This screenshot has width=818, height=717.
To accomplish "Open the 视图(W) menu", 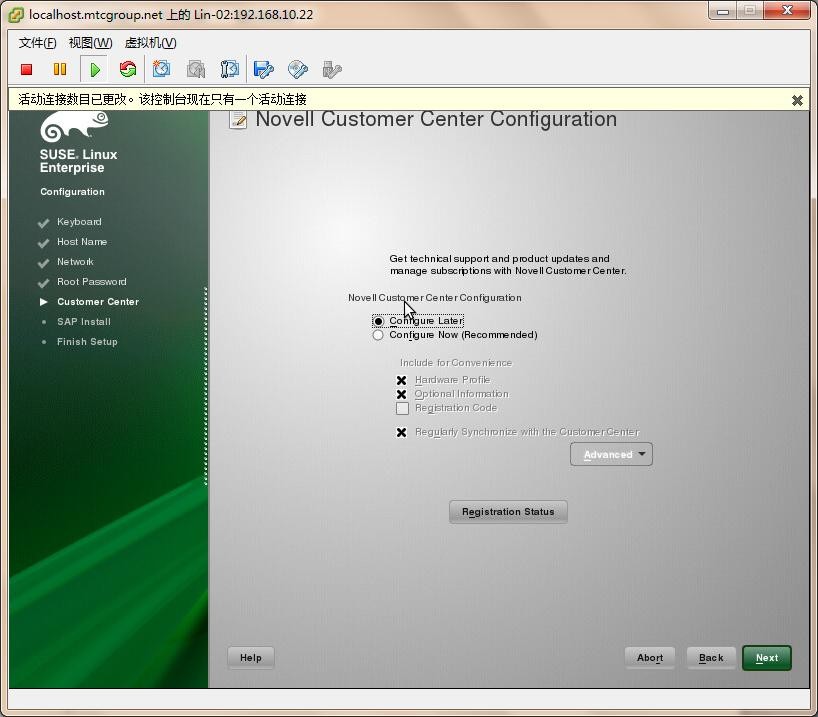I will click(x=90, y=43).
